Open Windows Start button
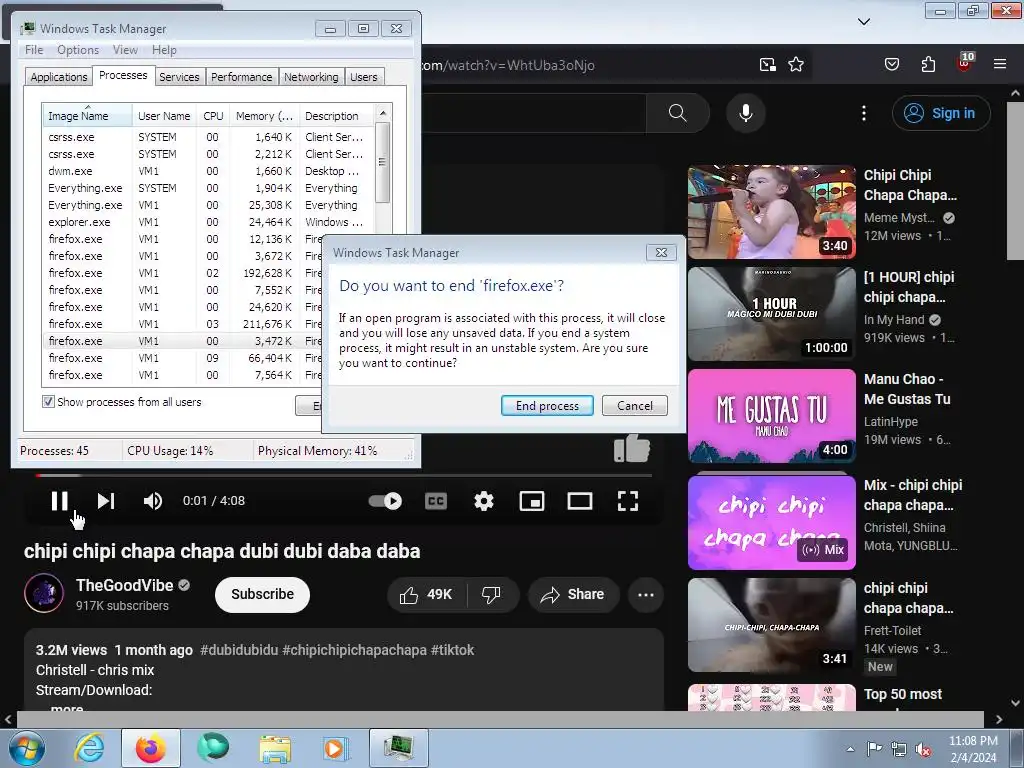Viewport: 1024px width, 768px height. point(26,748)
